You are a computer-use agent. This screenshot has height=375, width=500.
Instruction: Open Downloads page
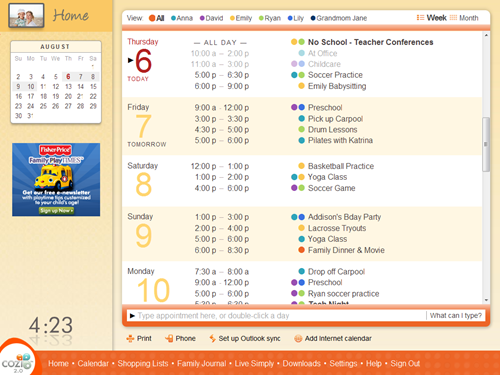click(302, 363)
